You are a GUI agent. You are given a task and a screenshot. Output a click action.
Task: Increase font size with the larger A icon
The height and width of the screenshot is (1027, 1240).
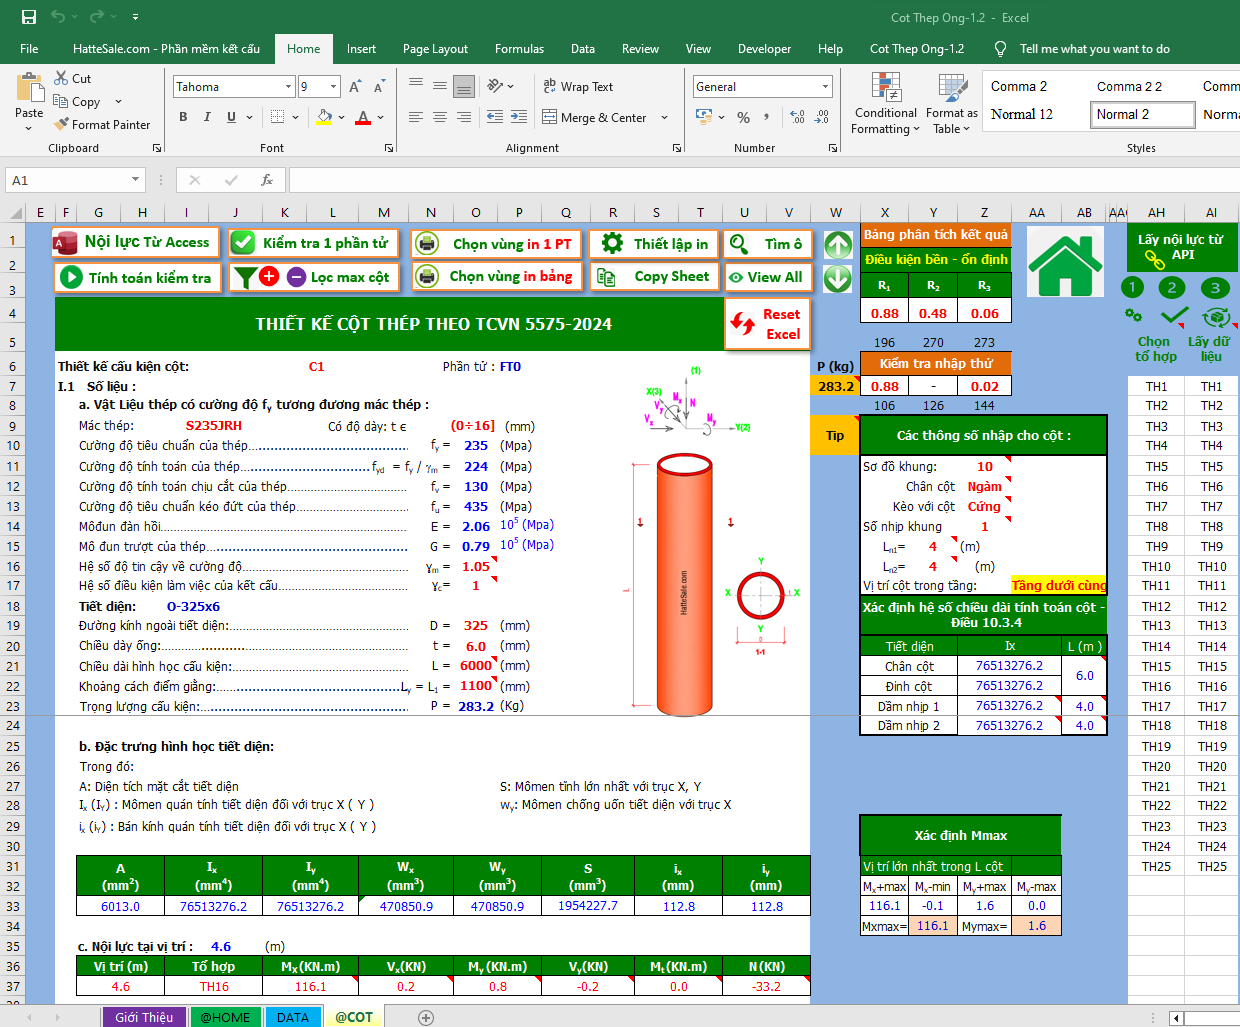(x=355, y=87)
